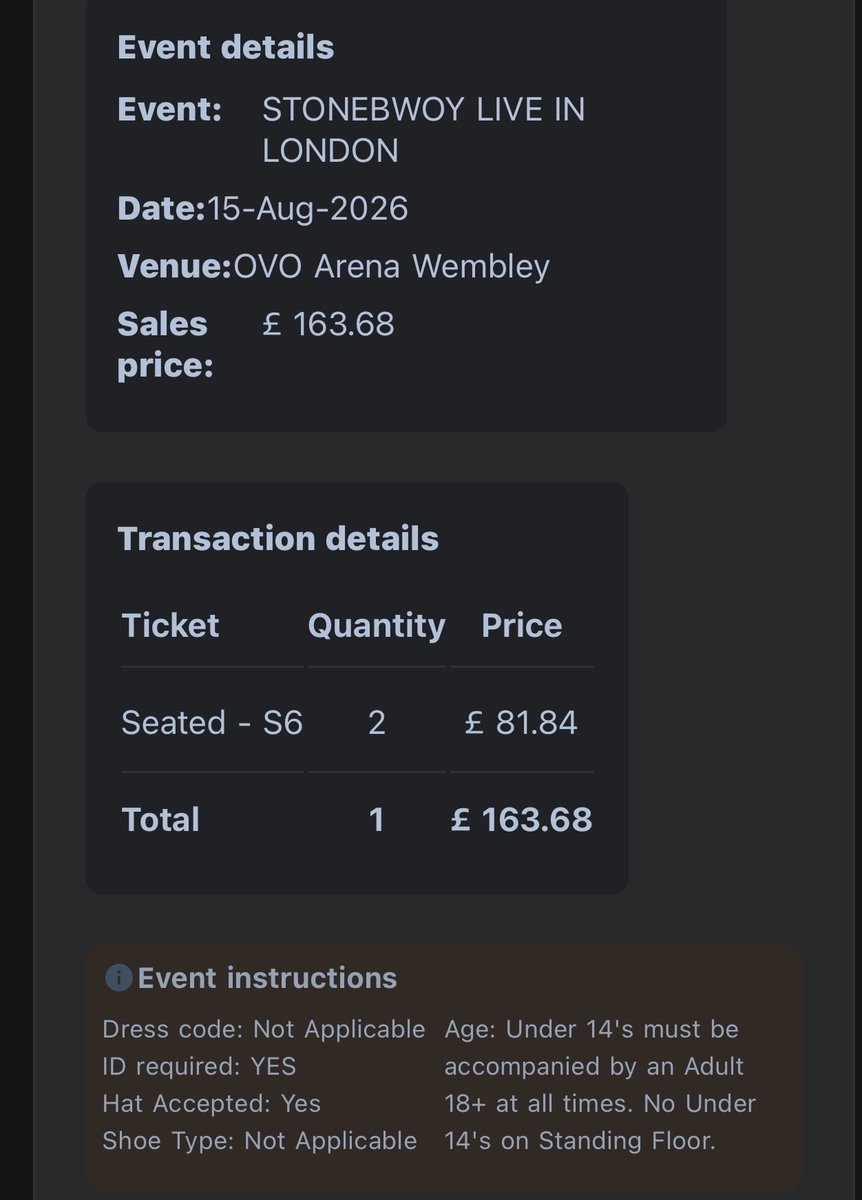Click the Total row label

click(x=160, y=819)
